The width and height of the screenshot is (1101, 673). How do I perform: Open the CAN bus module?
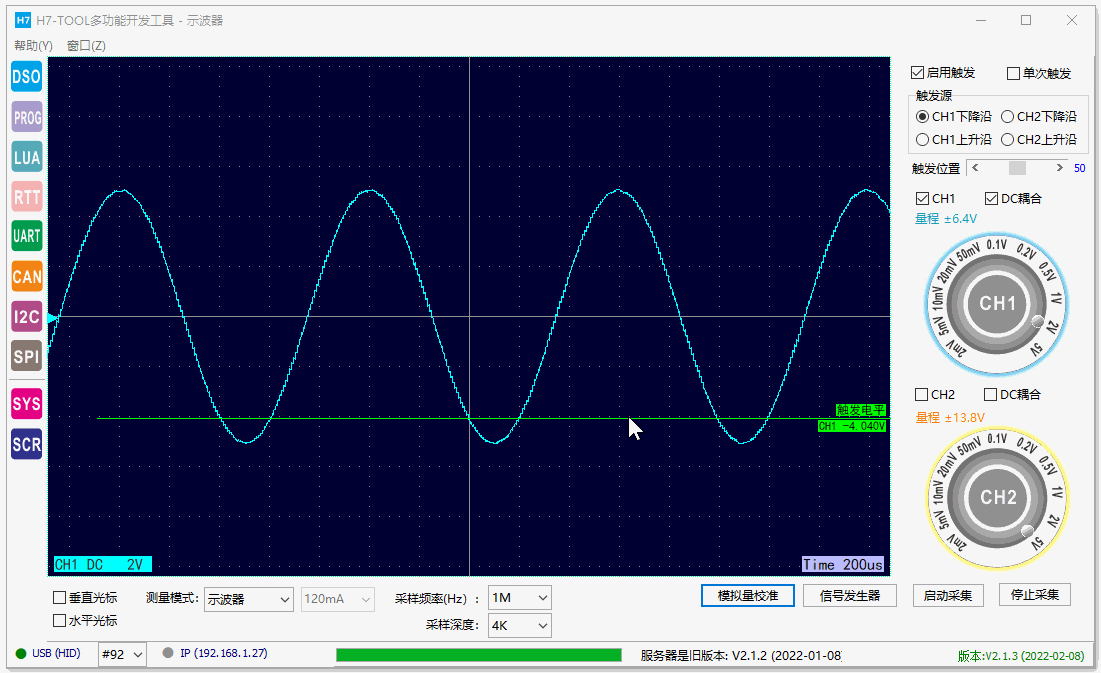[x=27, y=277]
